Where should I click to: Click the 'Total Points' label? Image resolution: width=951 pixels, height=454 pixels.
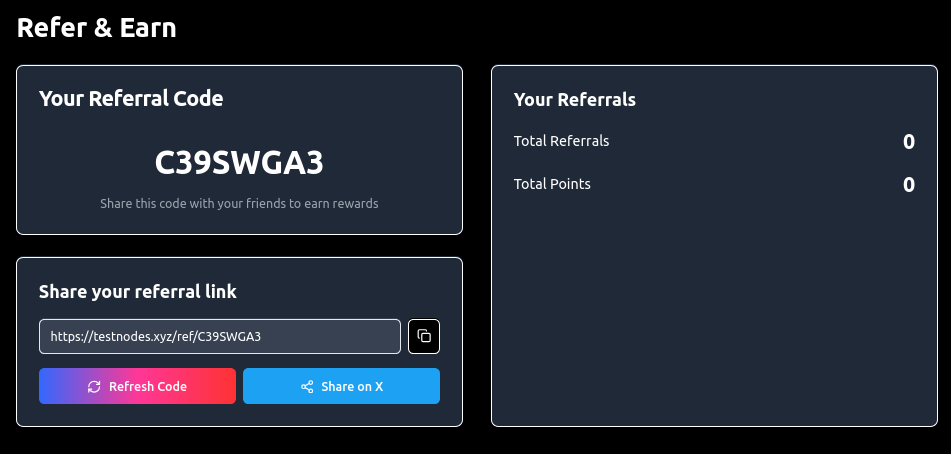[552, 184]
